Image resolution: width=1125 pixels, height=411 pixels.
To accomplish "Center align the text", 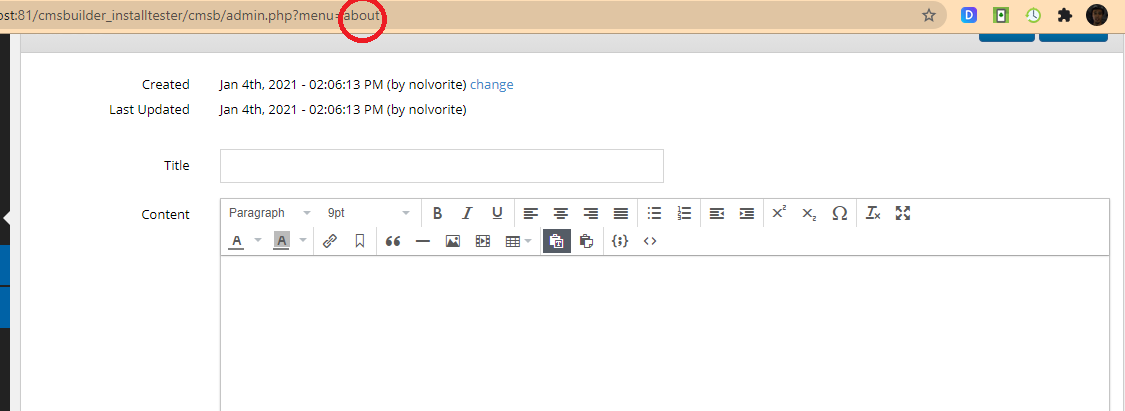I will (561, 213).
